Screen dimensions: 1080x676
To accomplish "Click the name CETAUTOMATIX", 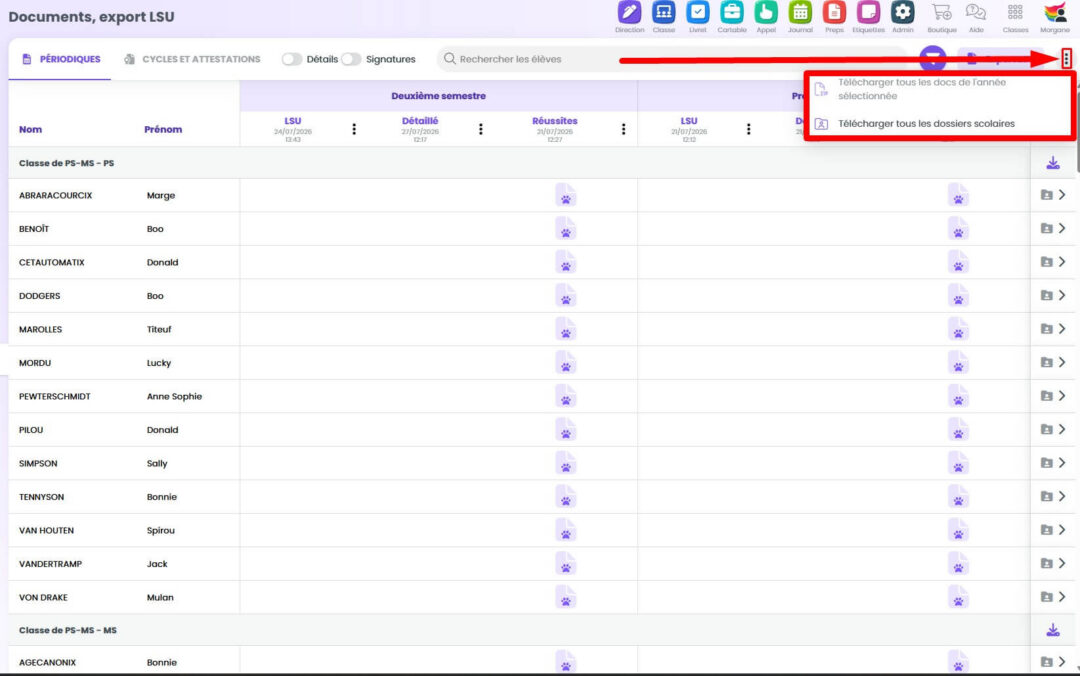I will tap(52, 263).
